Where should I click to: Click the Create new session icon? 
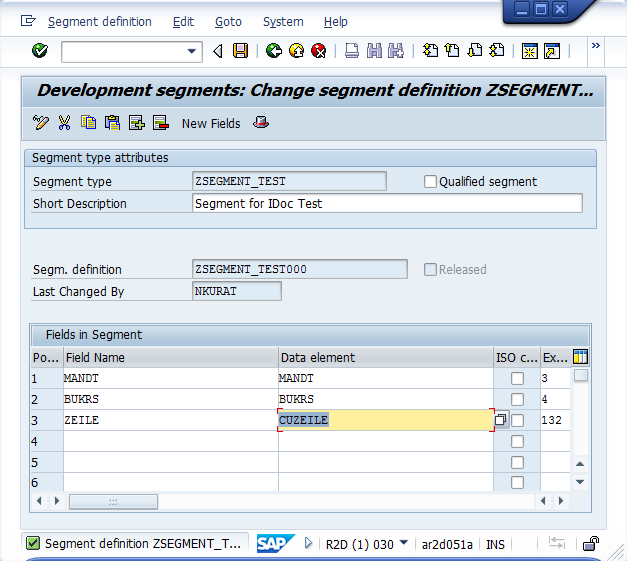(529, 51)
